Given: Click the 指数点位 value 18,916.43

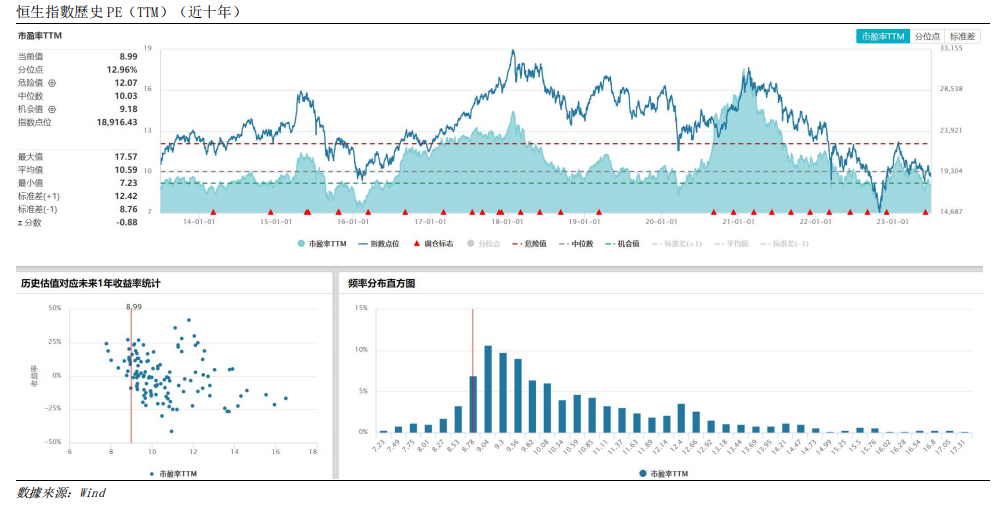Looking at the screenshot, I should [117, 122].
